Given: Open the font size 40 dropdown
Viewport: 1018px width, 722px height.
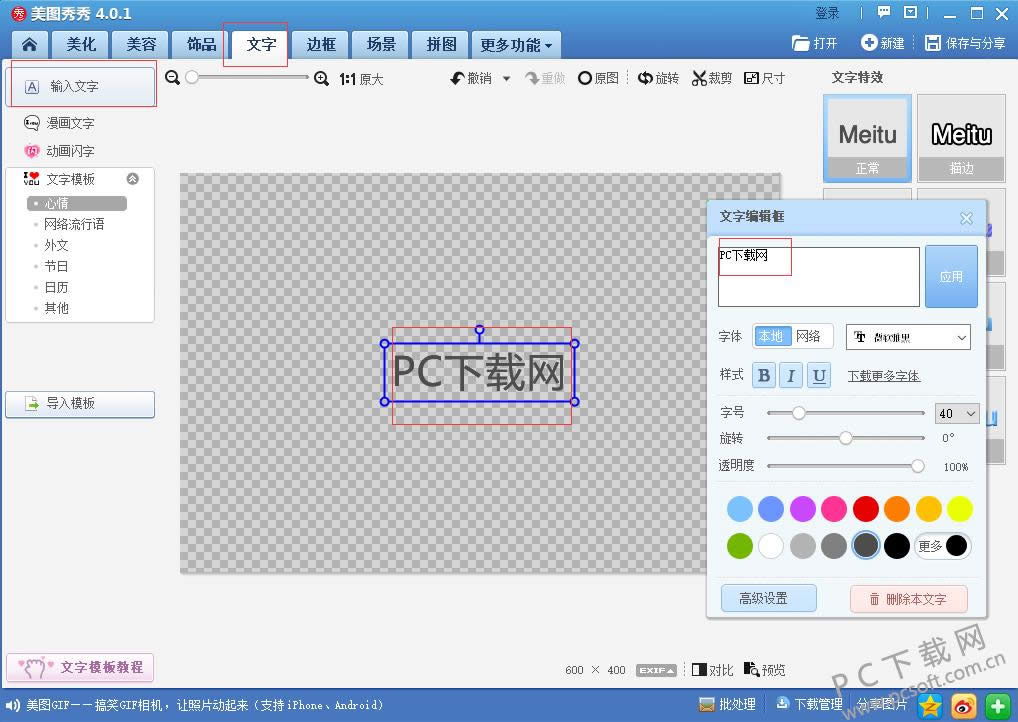Looking at the screenshot, I should pos(957,413).
